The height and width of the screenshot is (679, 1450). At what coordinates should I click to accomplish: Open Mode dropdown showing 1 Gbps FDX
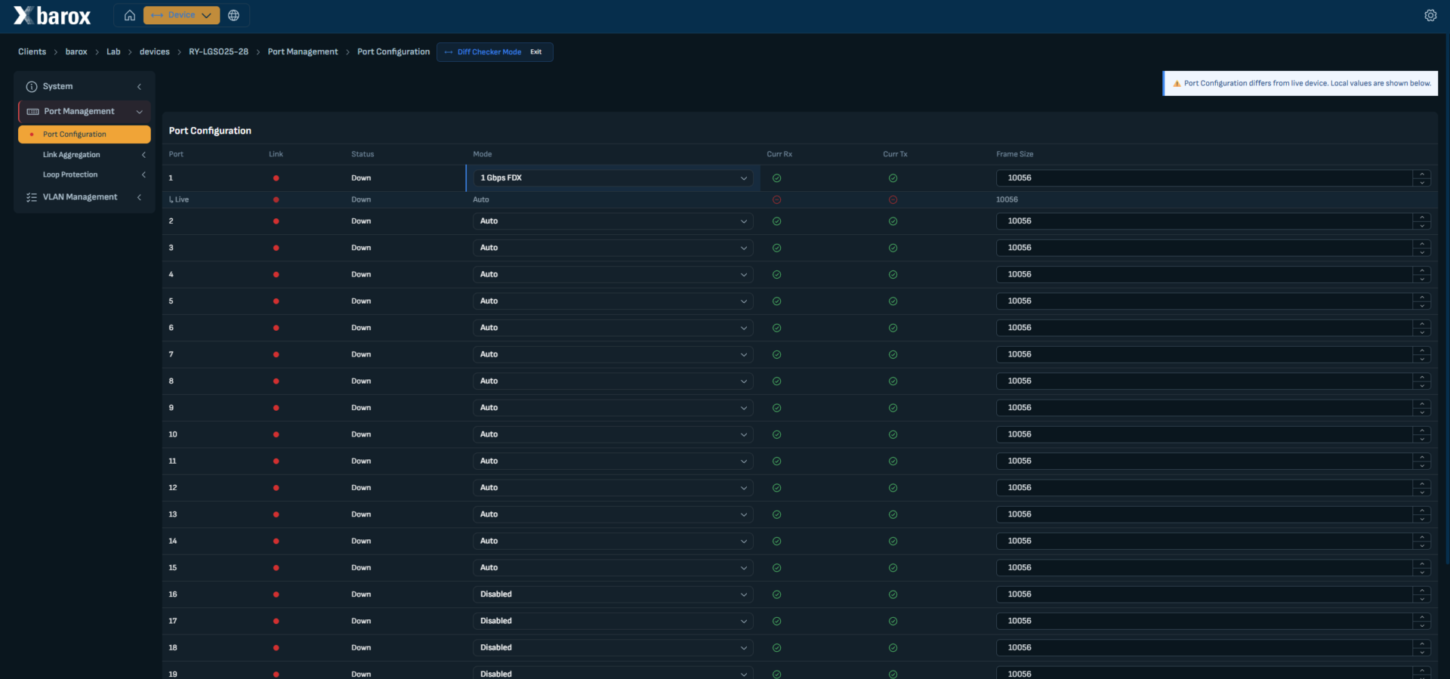point(613,178)
